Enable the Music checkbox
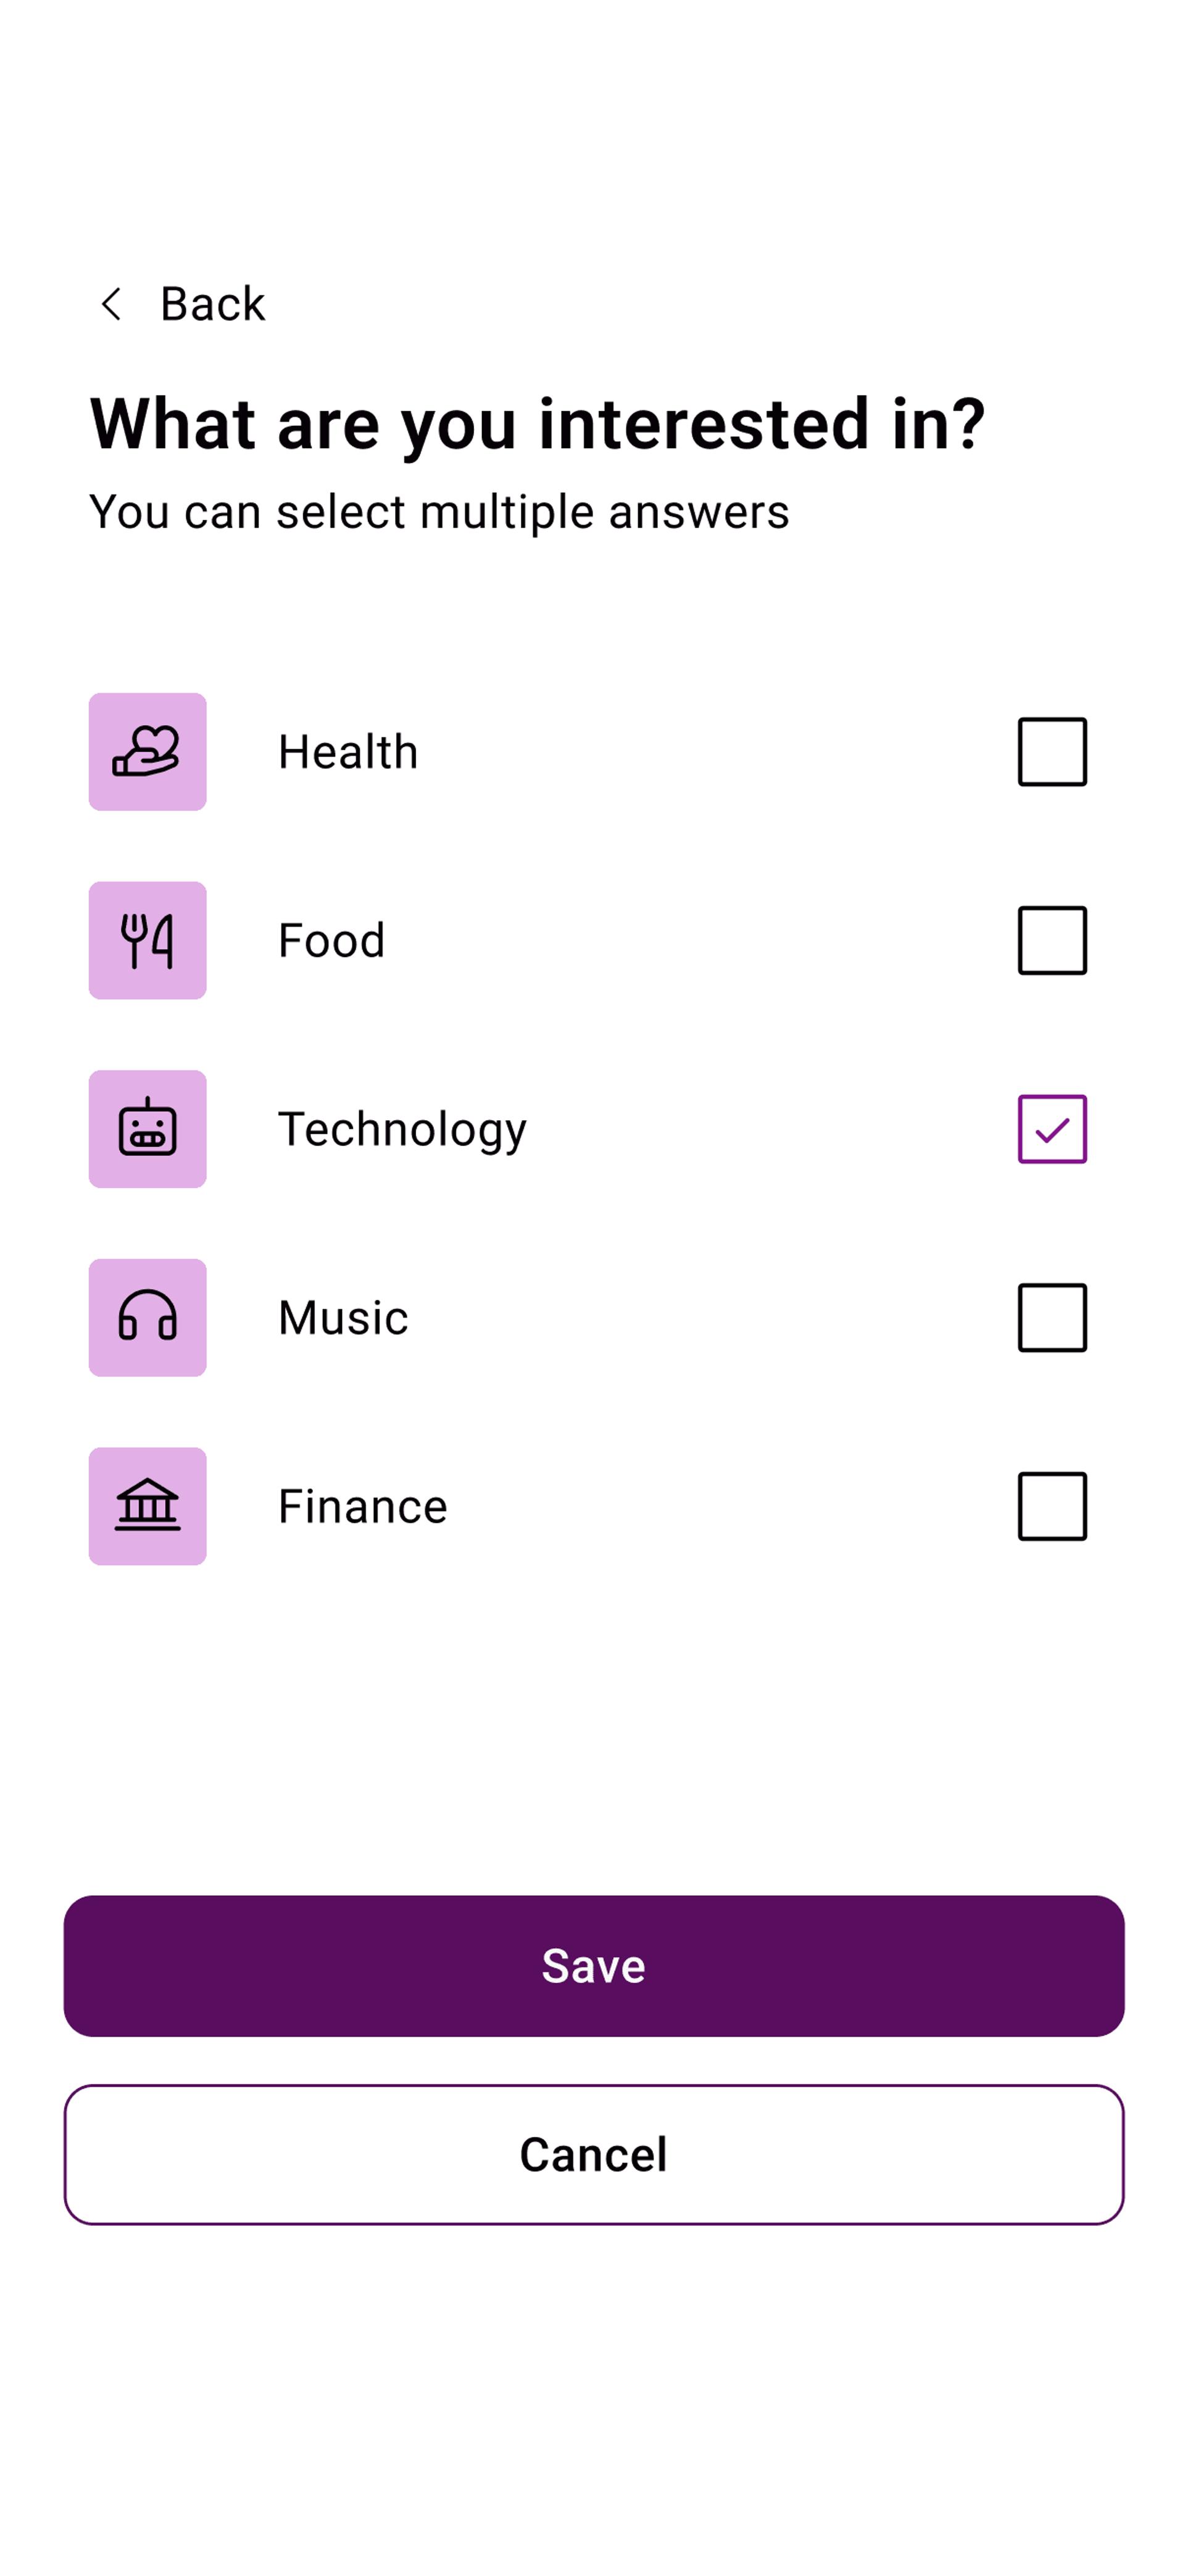Image resolution: width=1185 pixels, height=2576 pixels. pyautogui.click(x=1052, y=1317)
